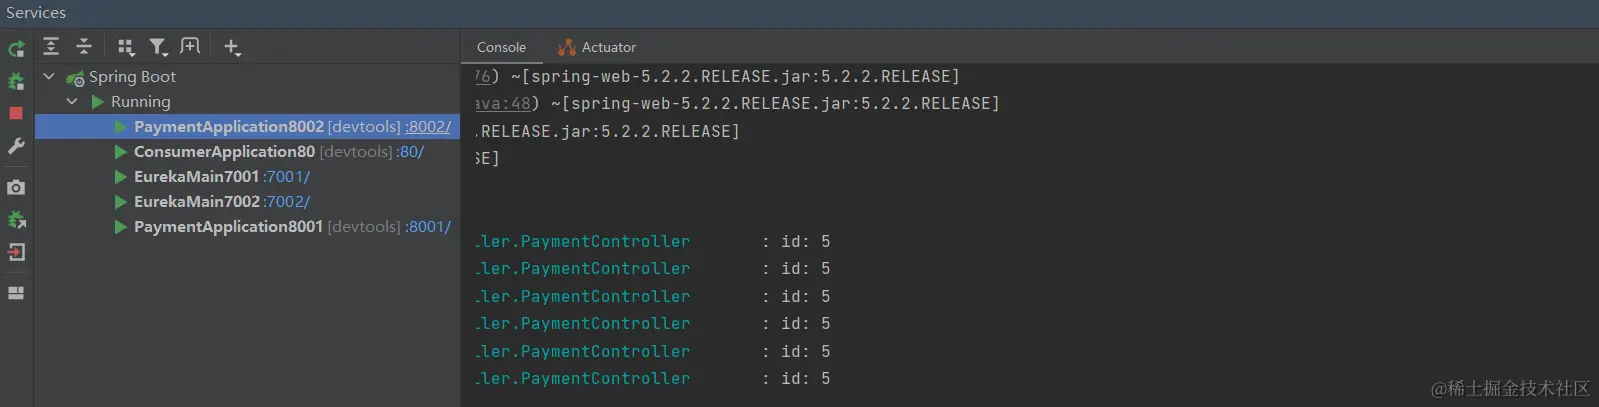Select ConsumerApplication80 in the services tree
The image size is (1599, 407).
coord(224,152)
